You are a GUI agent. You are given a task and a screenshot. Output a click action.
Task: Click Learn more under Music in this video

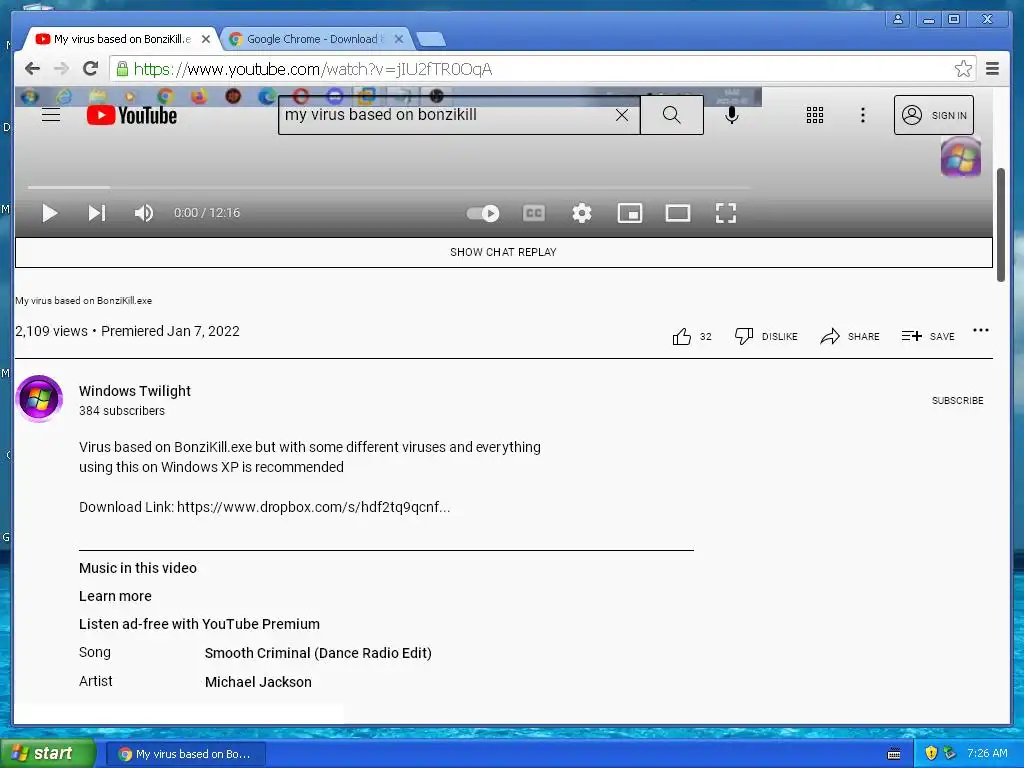click(x=115, y=596)
